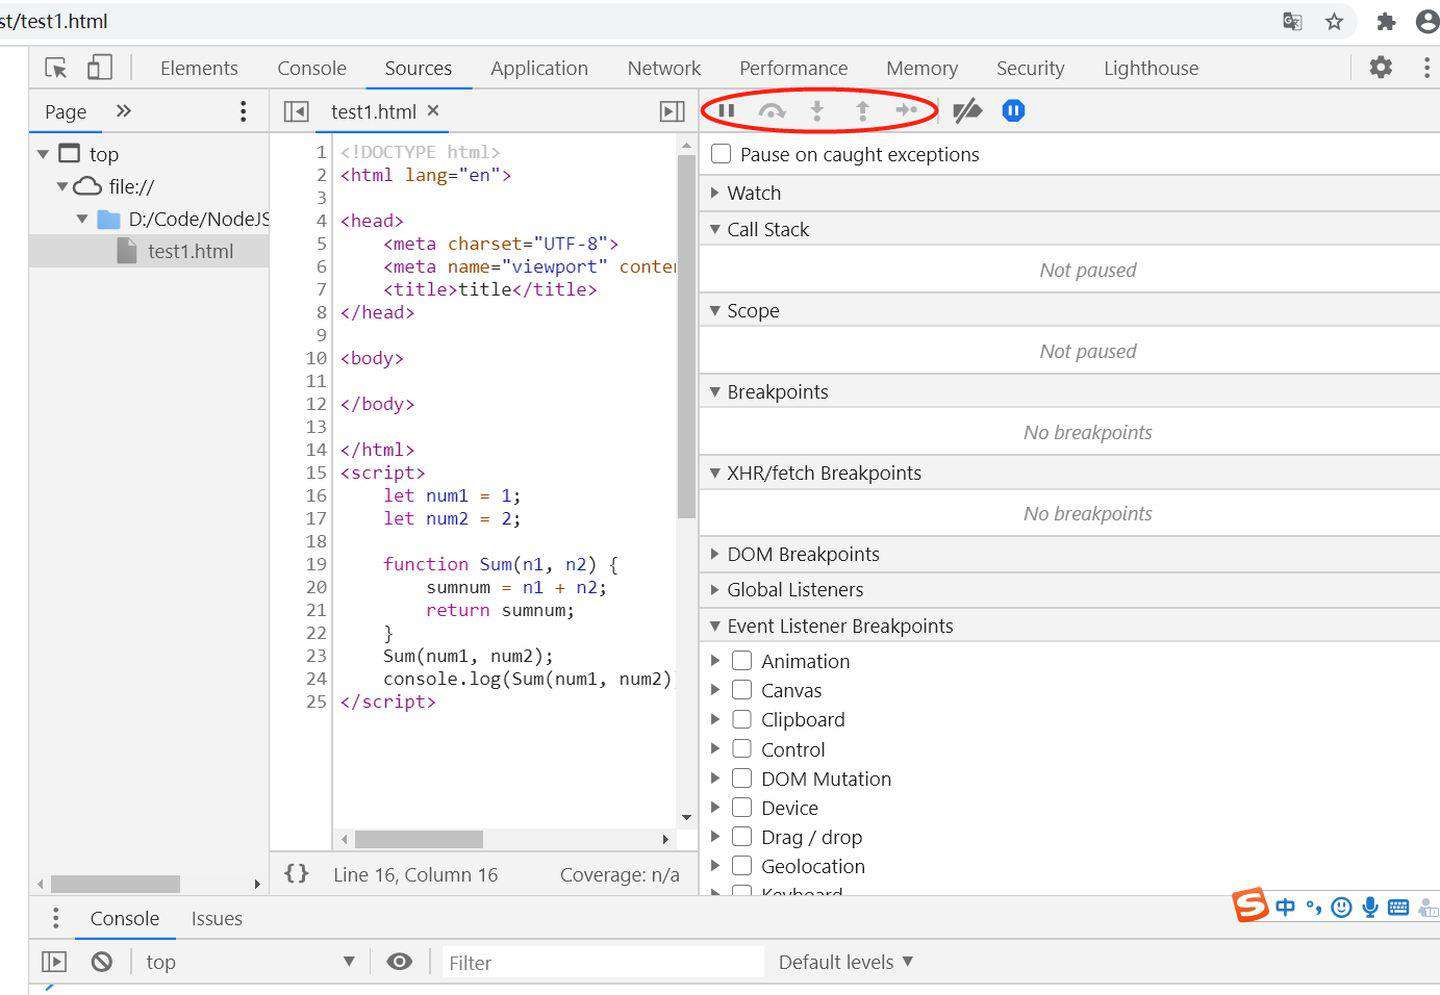Image resolution: width=1440 pixels, height=995 pixels.
Task: Collapse the Call Stack section
Action: (x=715, y=229)
